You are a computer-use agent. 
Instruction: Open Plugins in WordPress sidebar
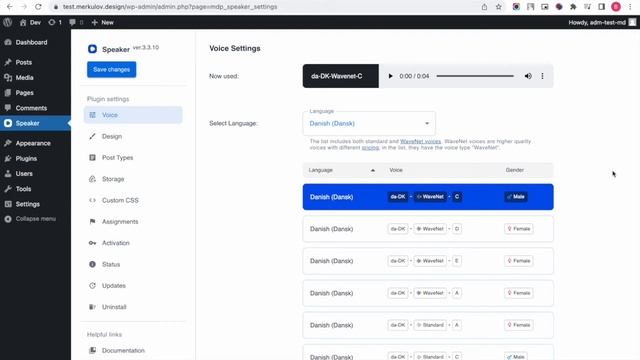pos(36,158)
